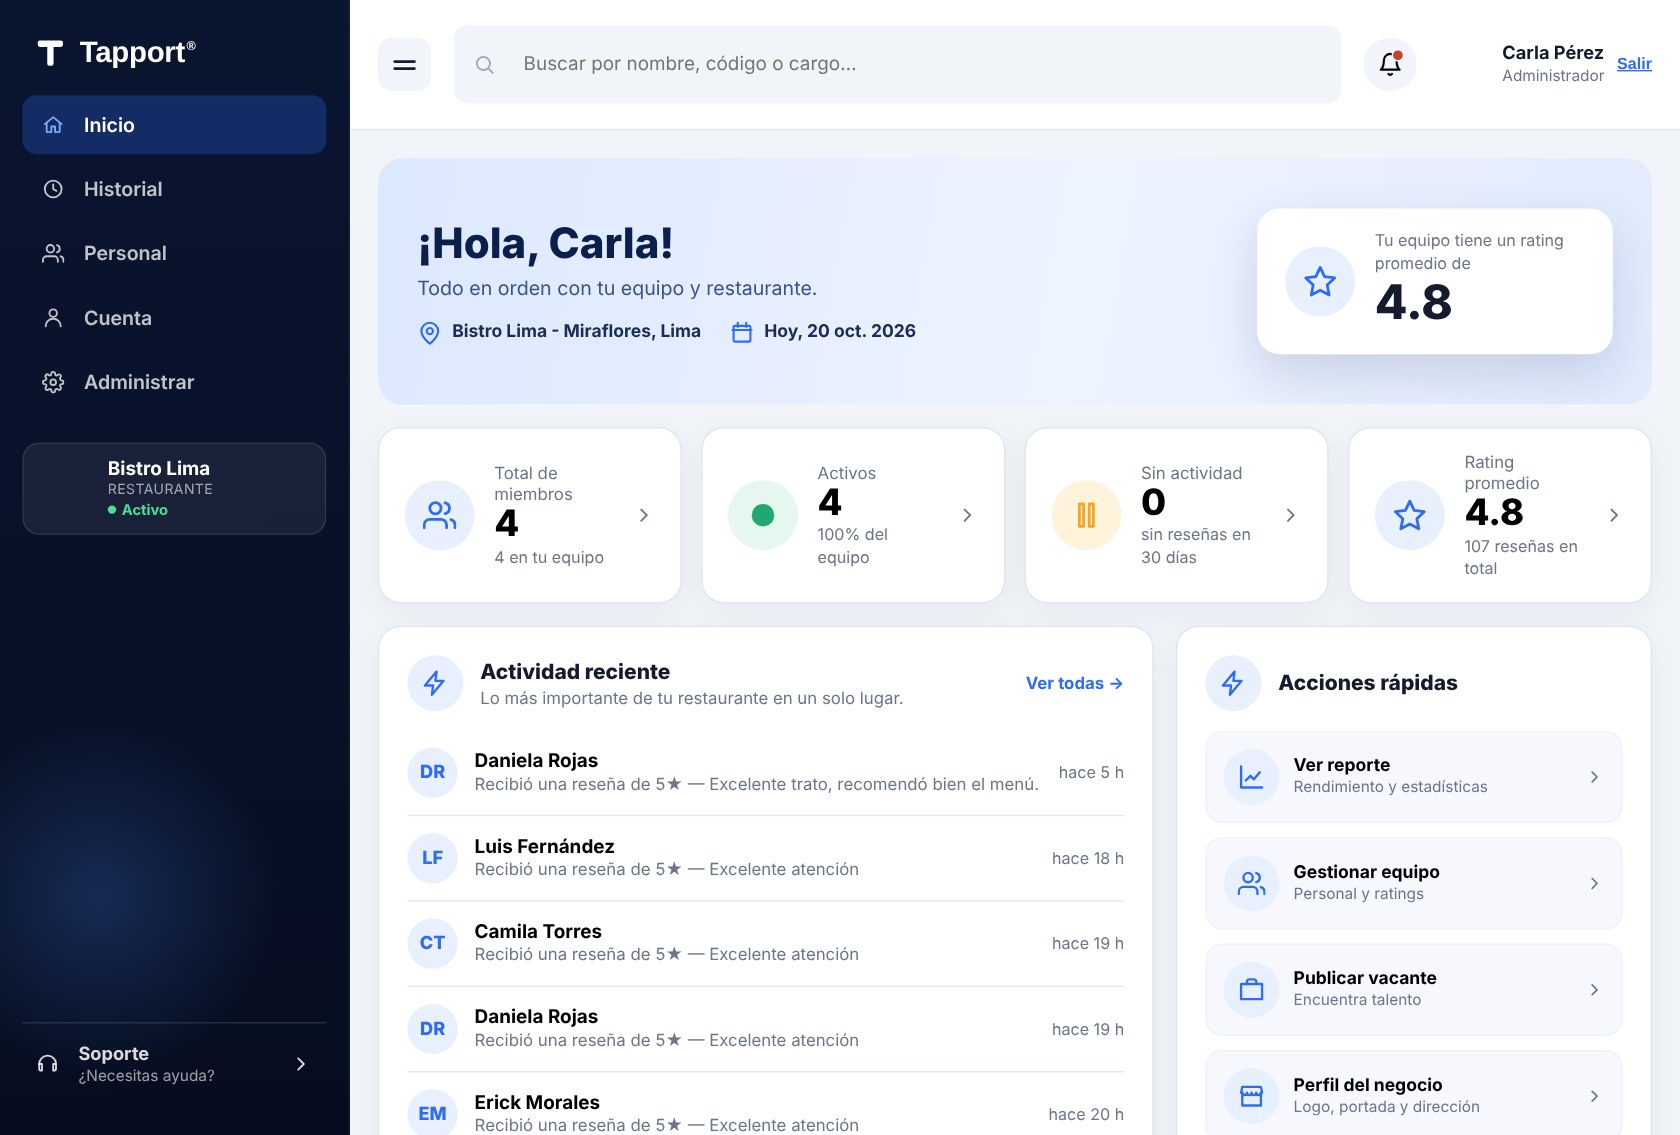Click the location pin icon near Bistro Lima
1680x1135 pixels.
pos(429,333)
